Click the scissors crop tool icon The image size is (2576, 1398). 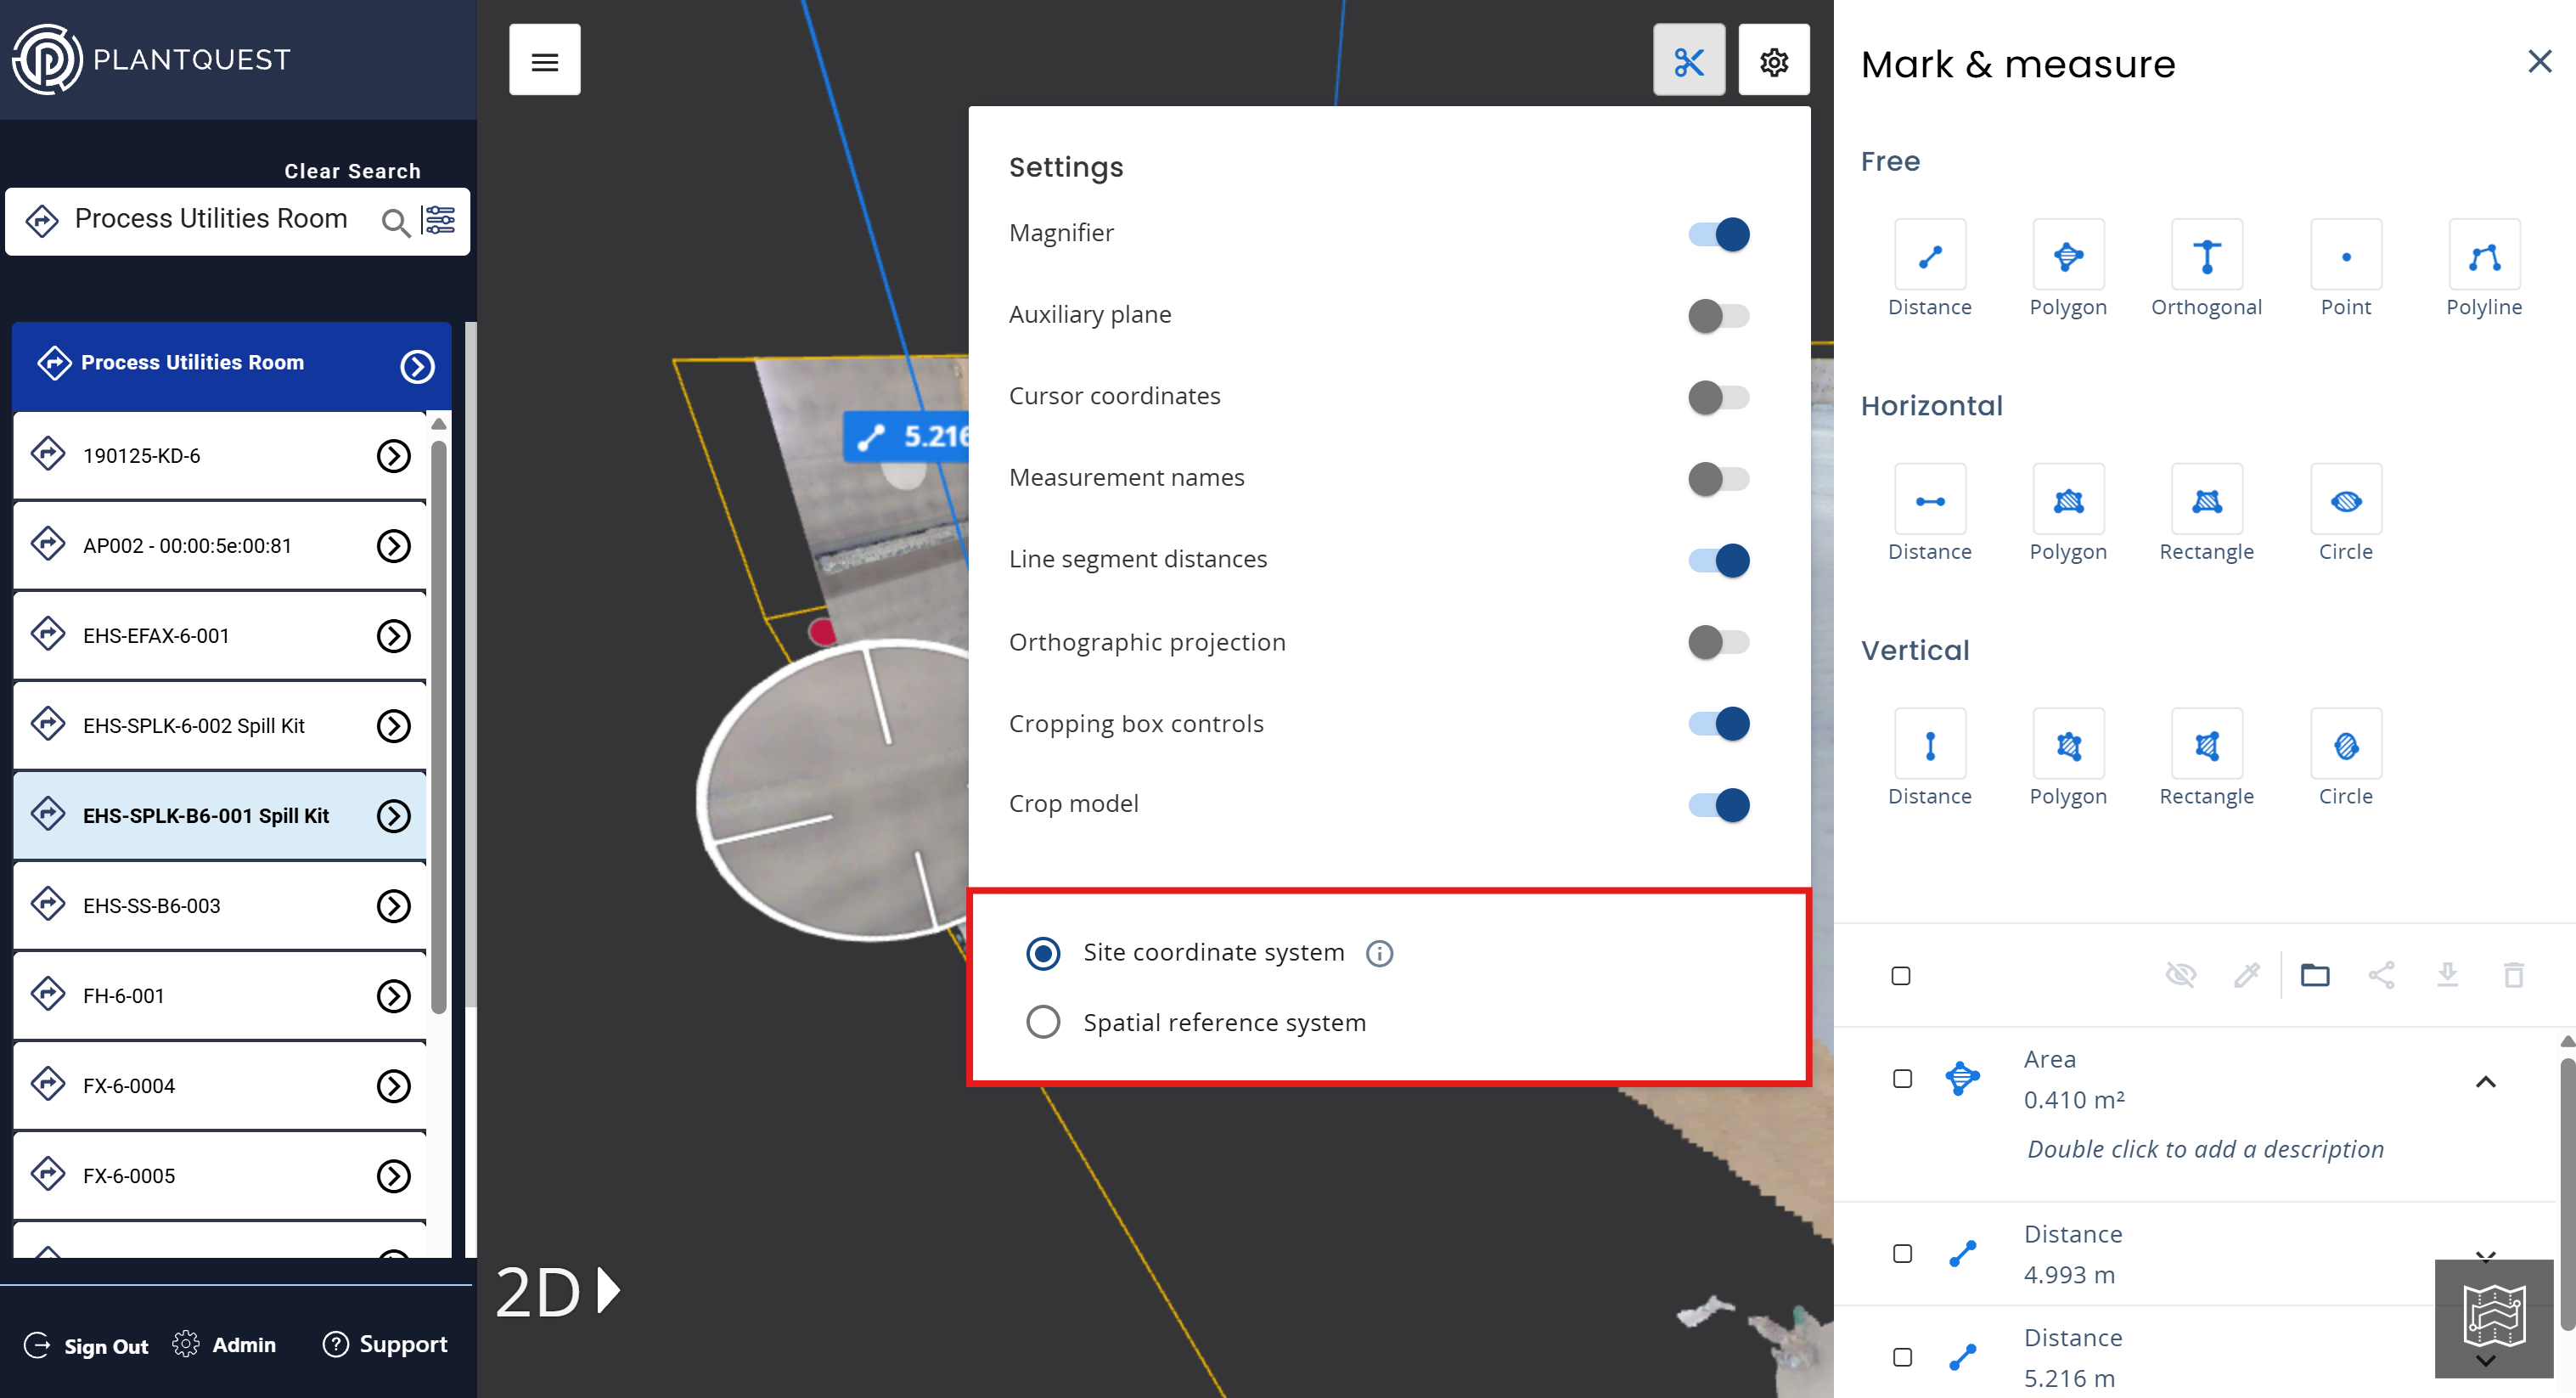coord(1688,61)
